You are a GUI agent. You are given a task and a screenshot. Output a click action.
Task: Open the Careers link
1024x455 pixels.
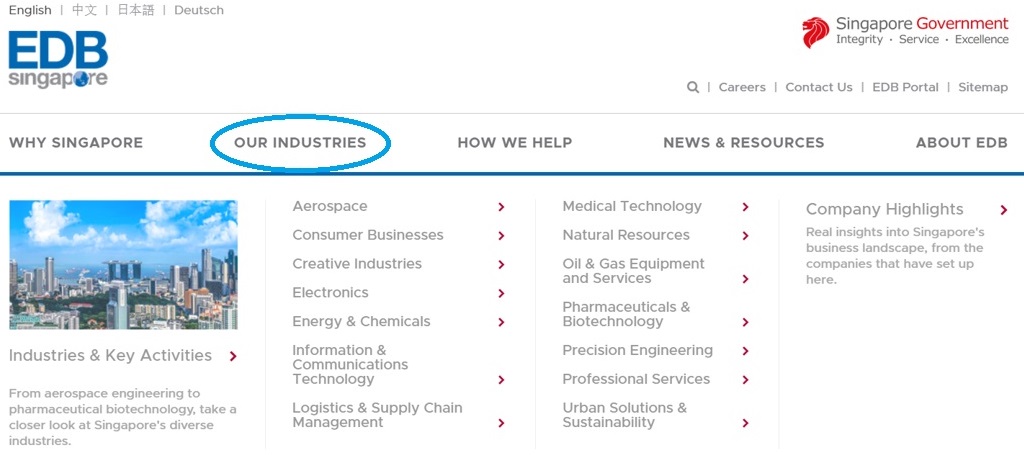742,87
